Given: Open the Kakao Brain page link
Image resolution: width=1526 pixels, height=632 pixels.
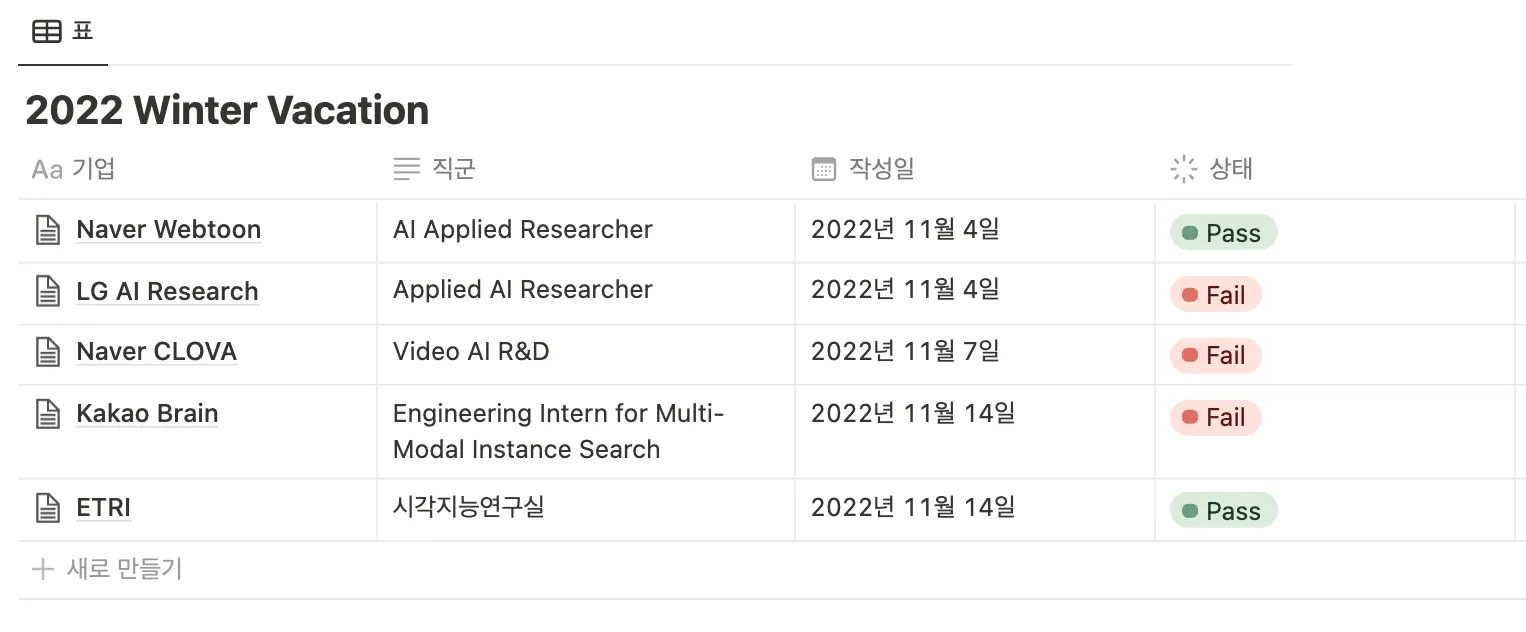Looking at the screenshot, I should click(x=147, y=414).
